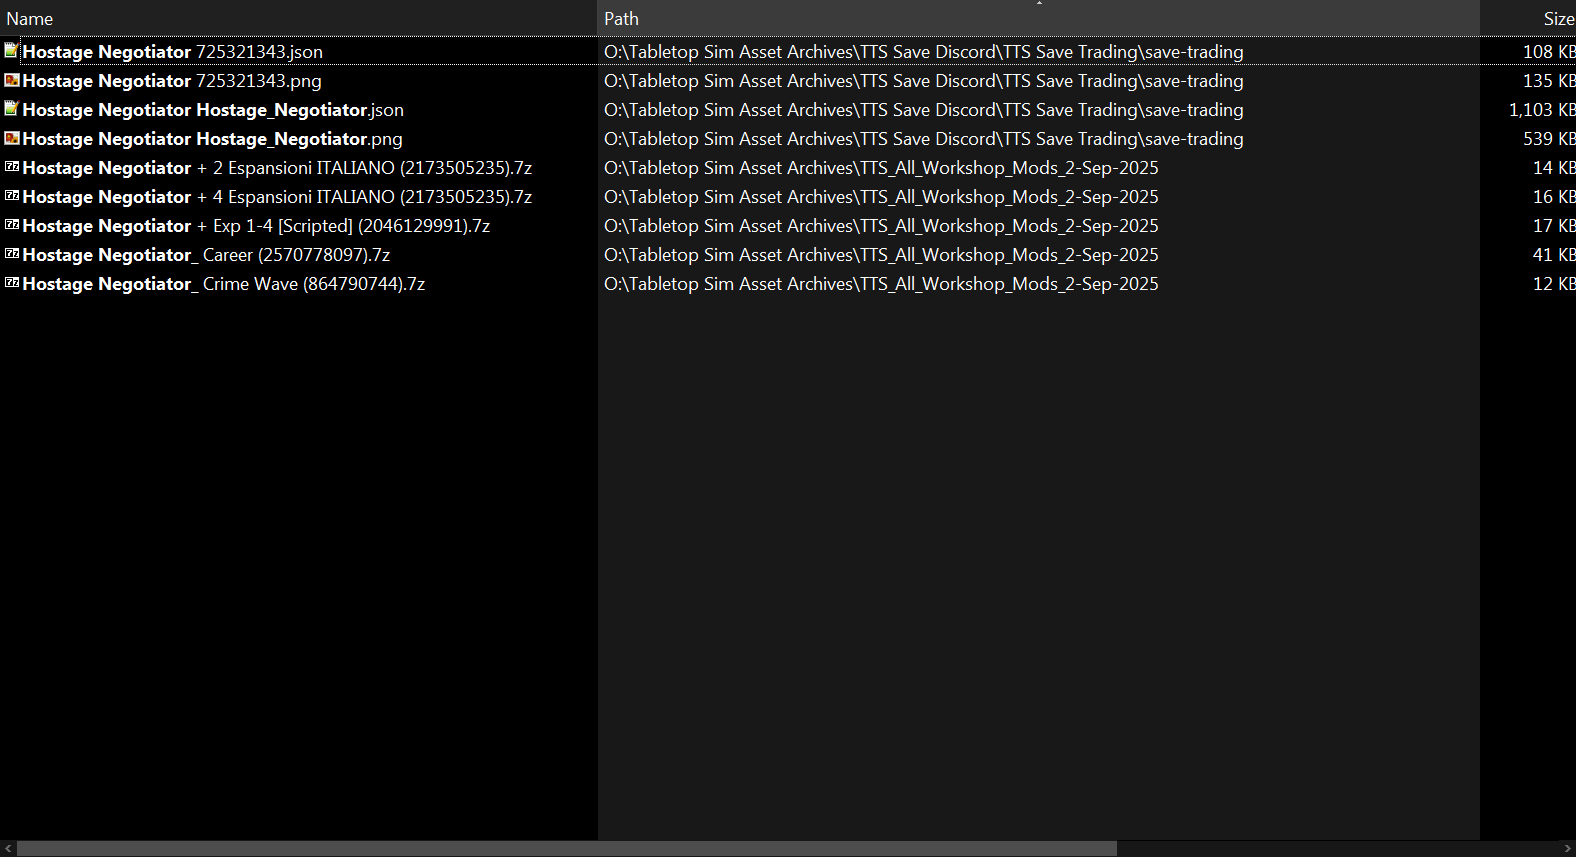1576x857 pixels.
Task: Click the archive icon for Hostage Negotiator_ Career file
Action: pos(11,253)
